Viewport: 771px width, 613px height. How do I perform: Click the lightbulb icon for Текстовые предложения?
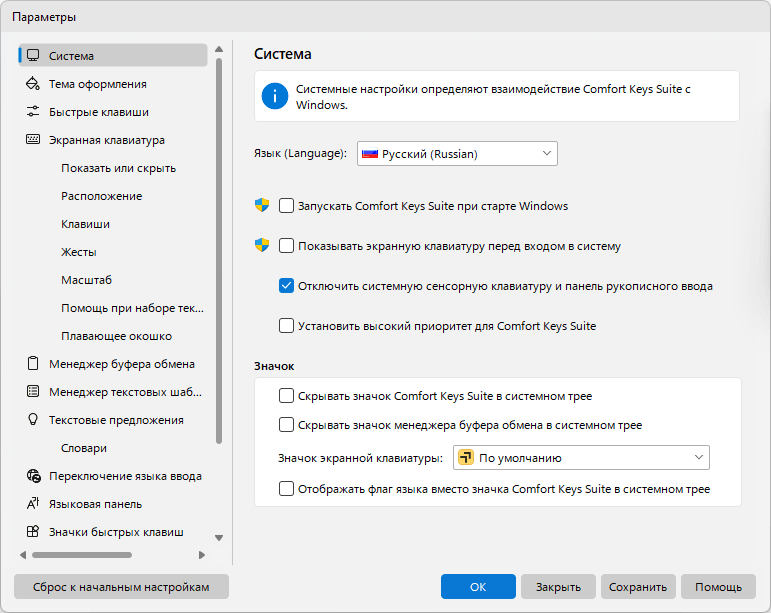33,419
